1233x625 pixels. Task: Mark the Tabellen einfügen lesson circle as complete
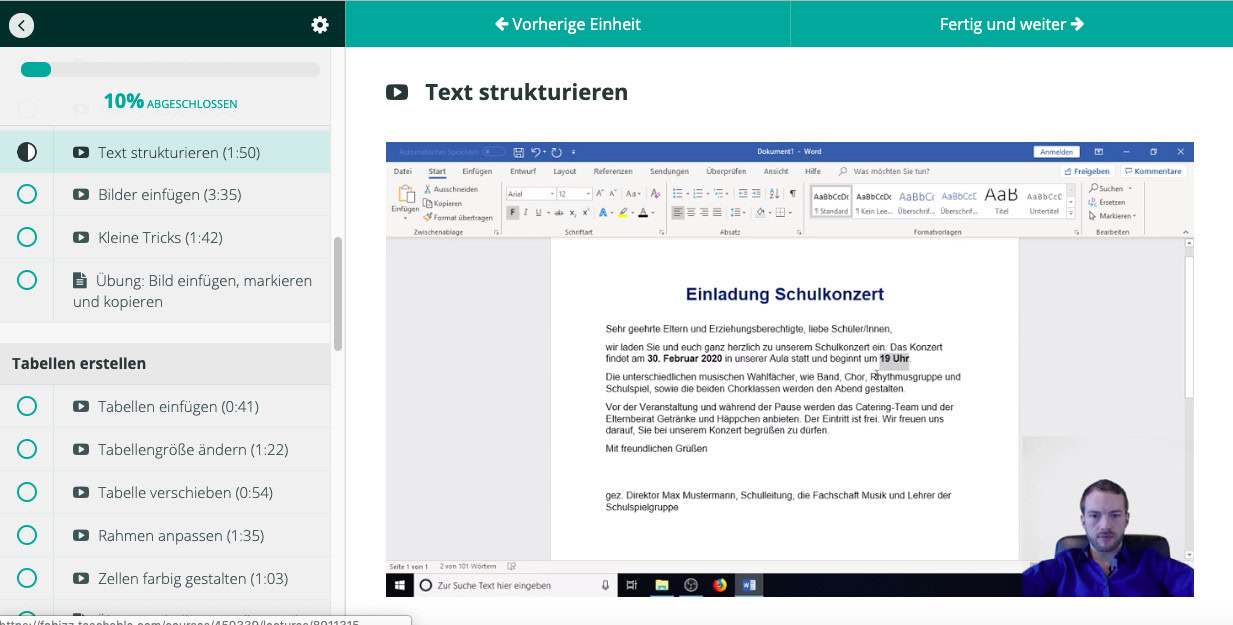(27, 406)
